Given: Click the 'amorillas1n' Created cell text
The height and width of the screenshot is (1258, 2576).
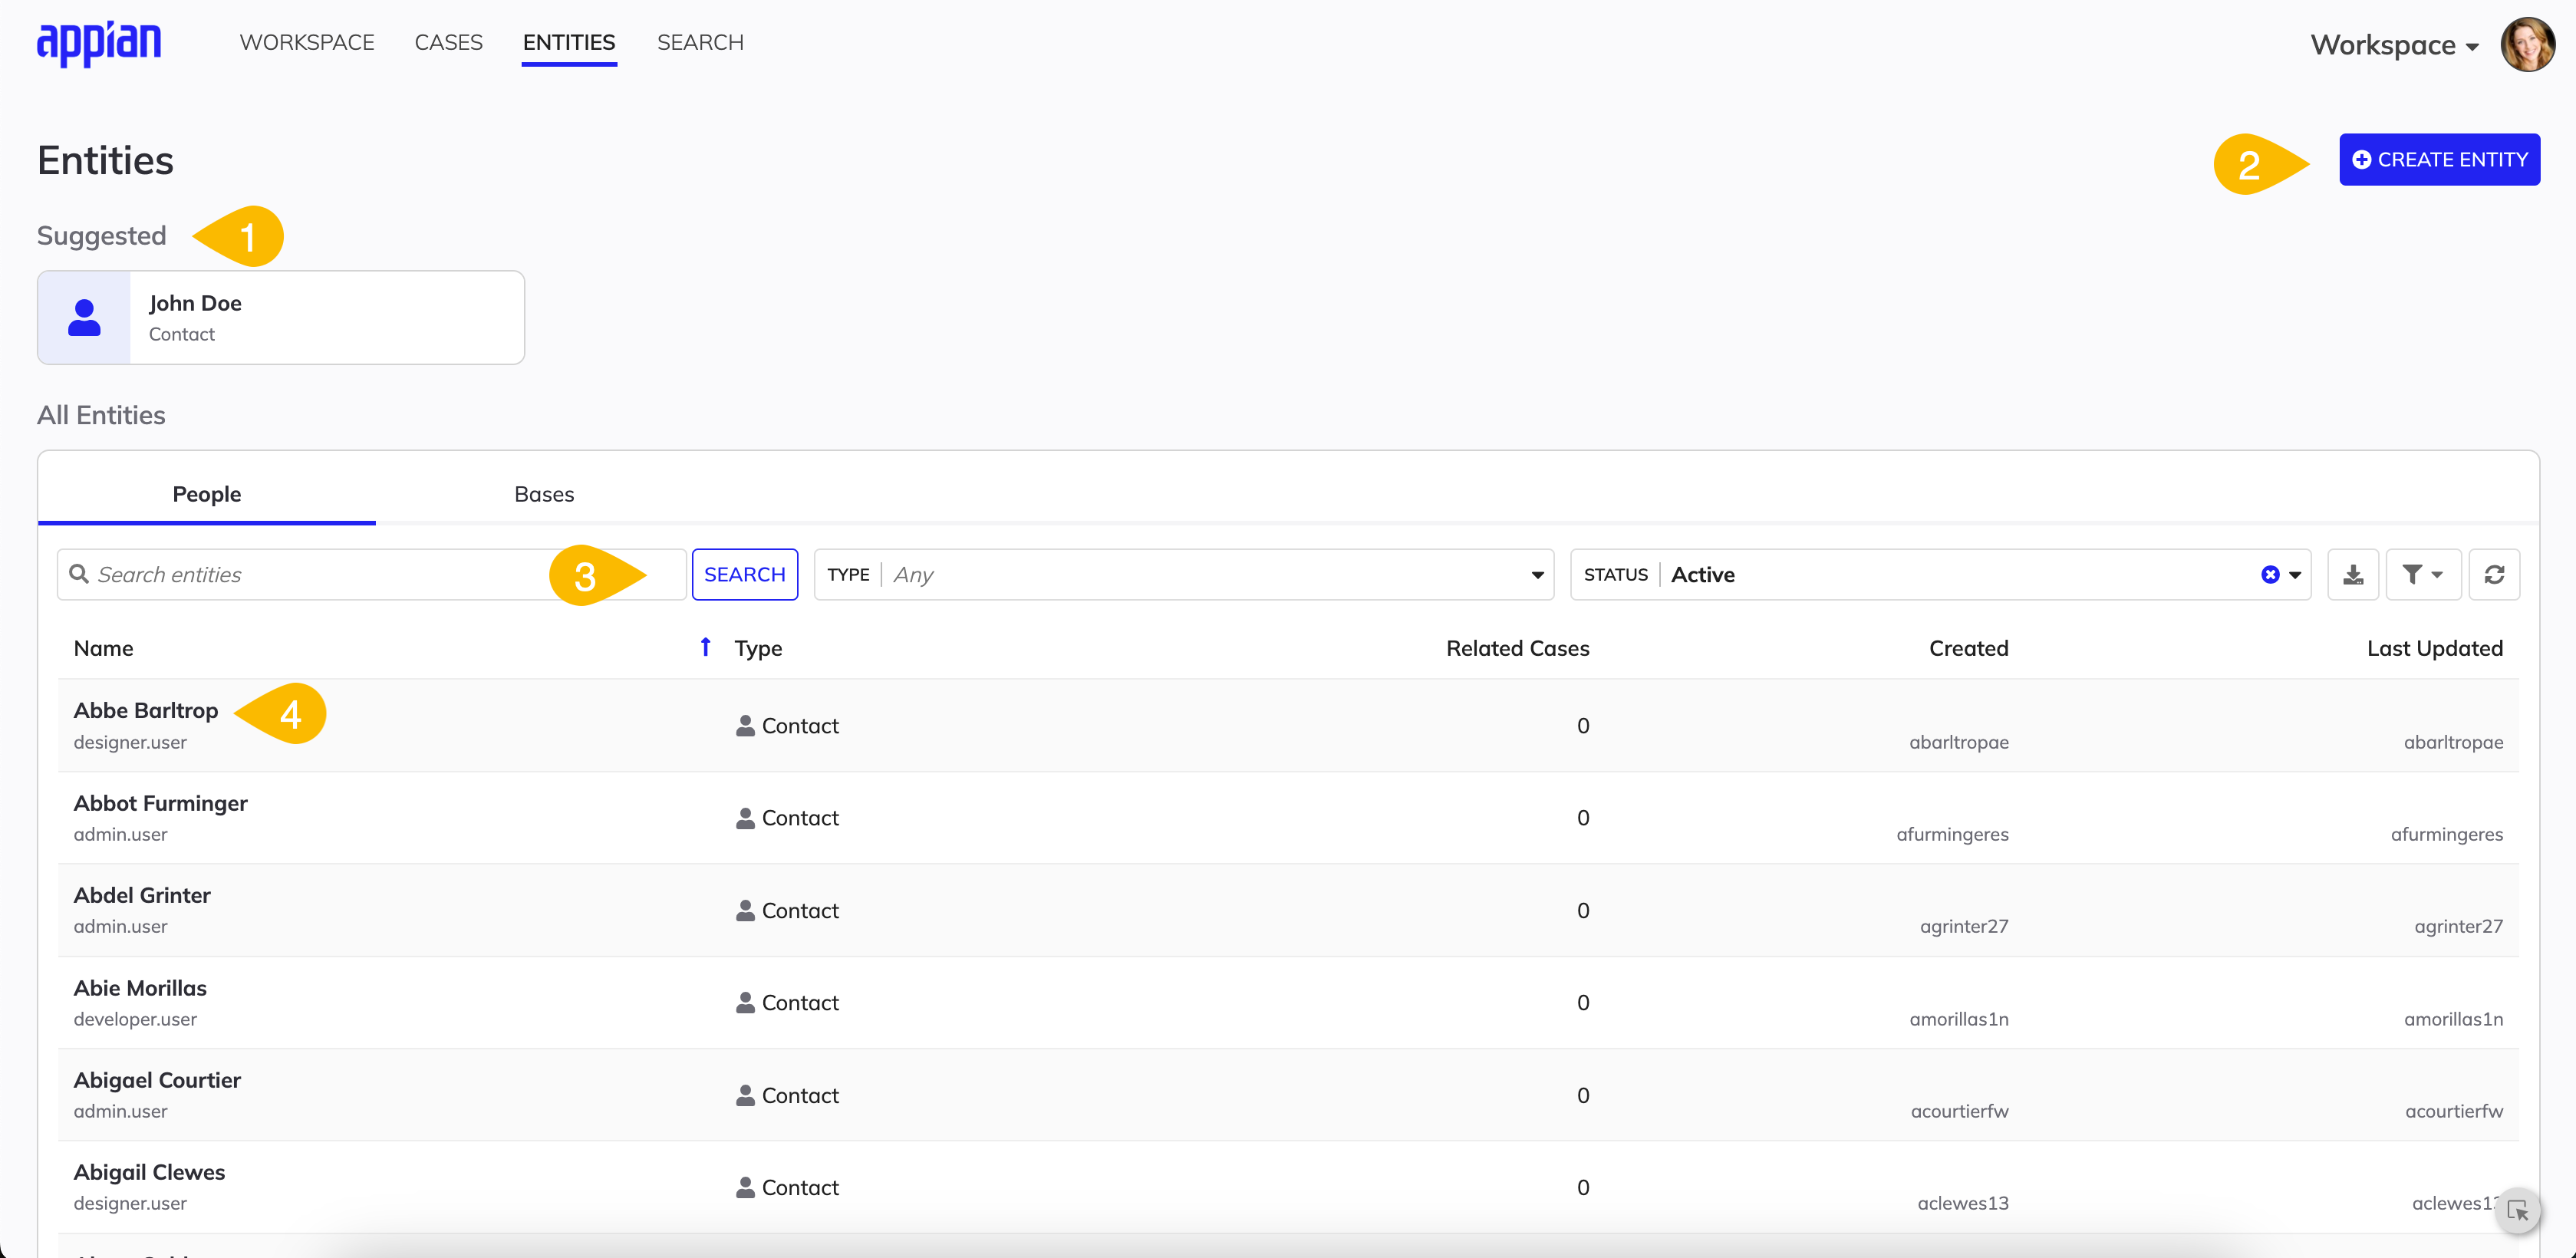Looking at the screenshot, I should click(1958, 1019).
